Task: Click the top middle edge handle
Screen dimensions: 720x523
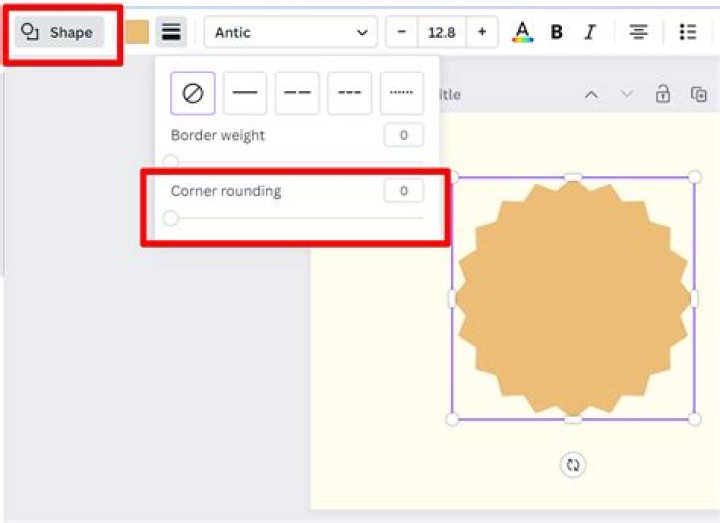Action: tap(573, 177)
